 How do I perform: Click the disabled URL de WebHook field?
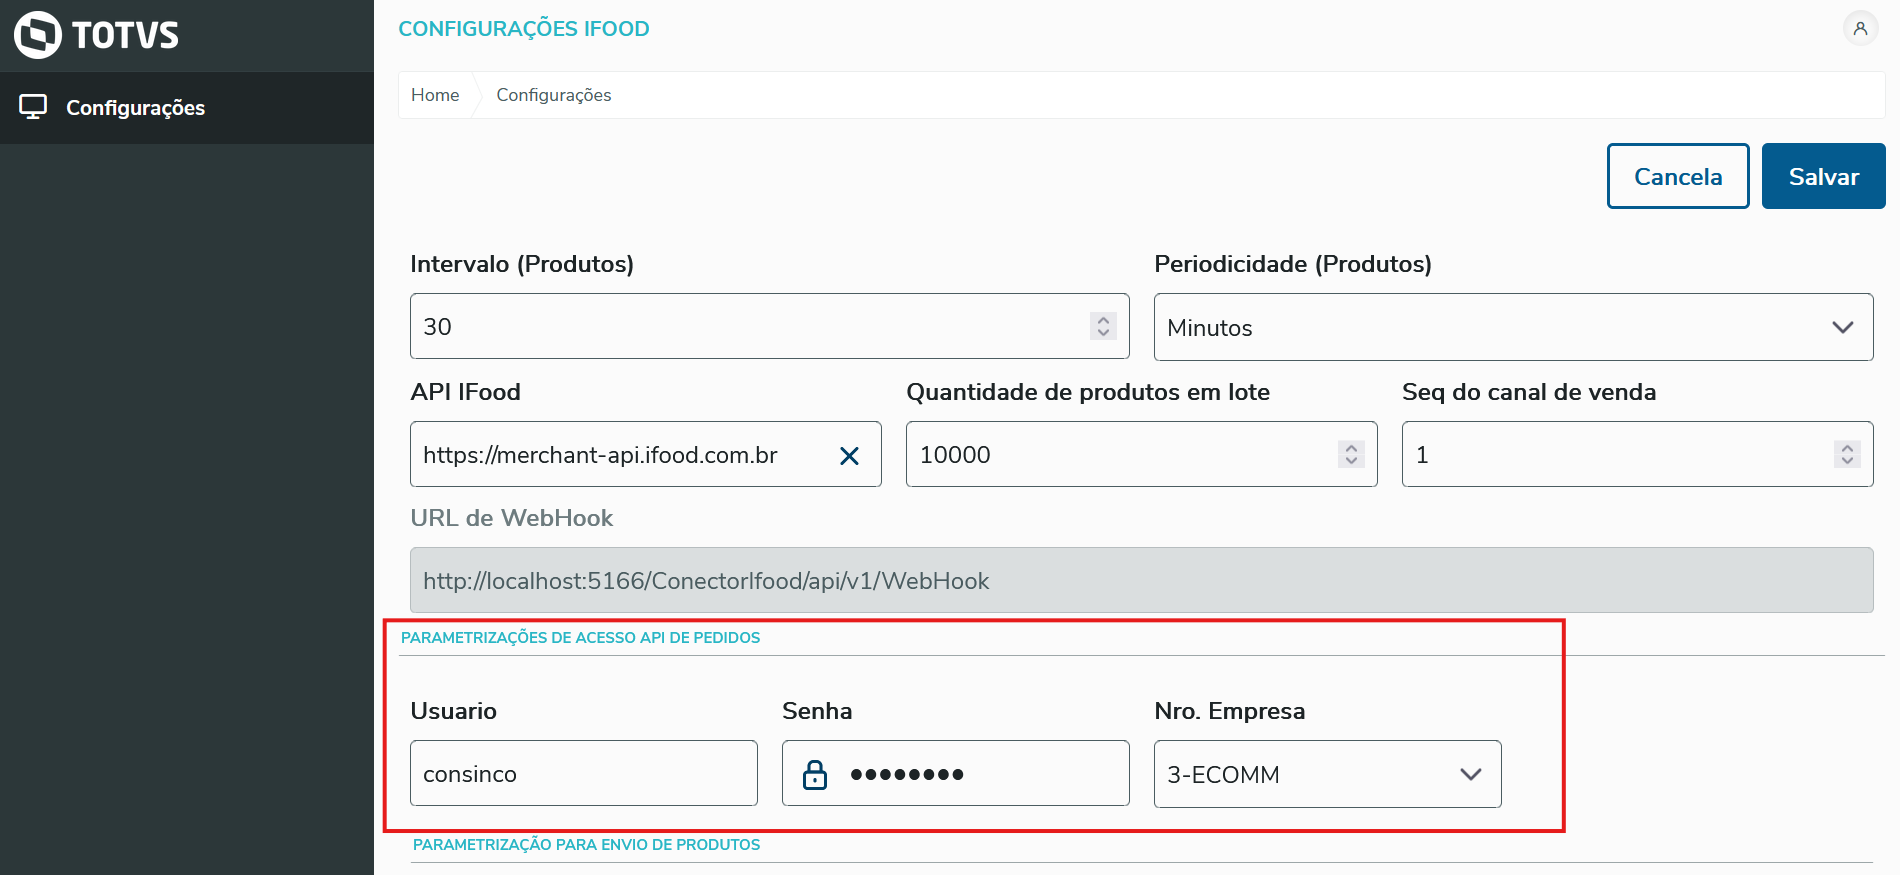coord(1140,581)
